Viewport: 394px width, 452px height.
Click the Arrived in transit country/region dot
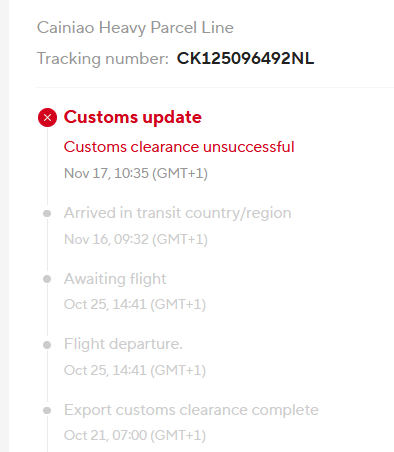(x=47, y=213)
